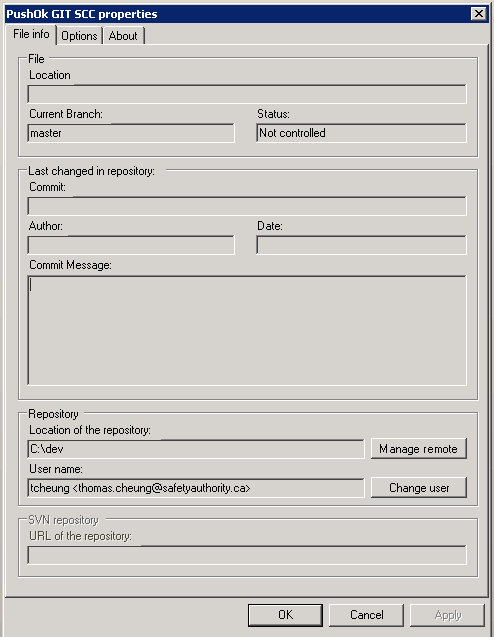Click the Commit field
The height and width of the screenshot is (637, 494).
pyautogui.click(x=247, y=206)
